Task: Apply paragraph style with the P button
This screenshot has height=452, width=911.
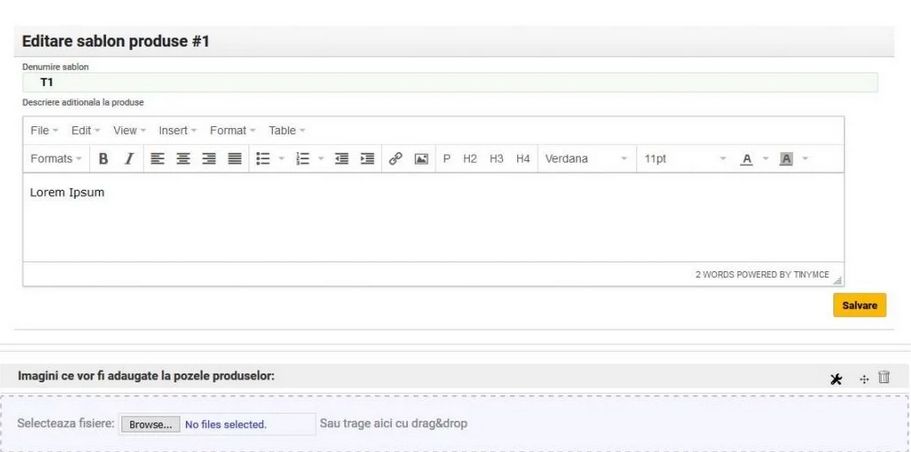Action: (447, 159)
